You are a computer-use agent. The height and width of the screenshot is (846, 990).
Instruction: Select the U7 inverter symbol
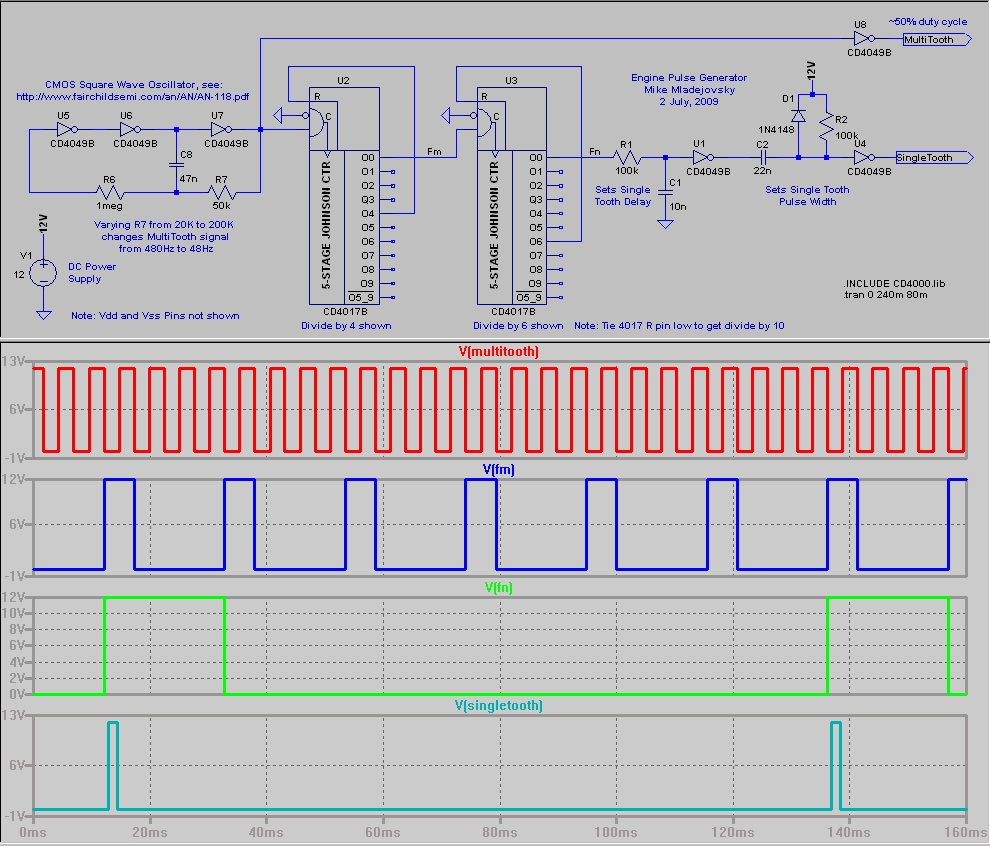point(222,129)
